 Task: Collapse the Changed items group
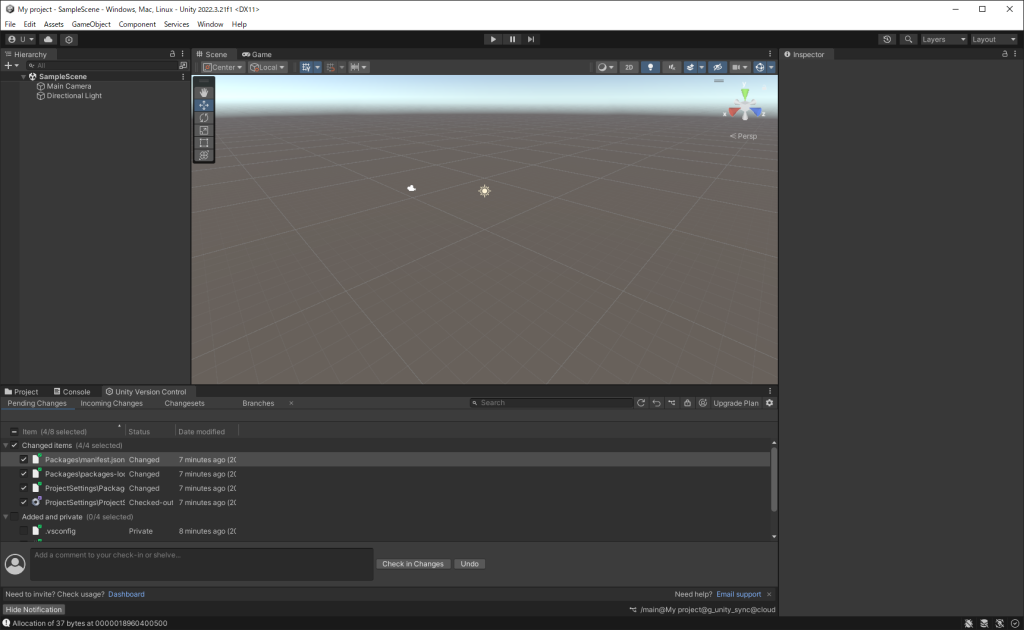click(x=6, y=445)
